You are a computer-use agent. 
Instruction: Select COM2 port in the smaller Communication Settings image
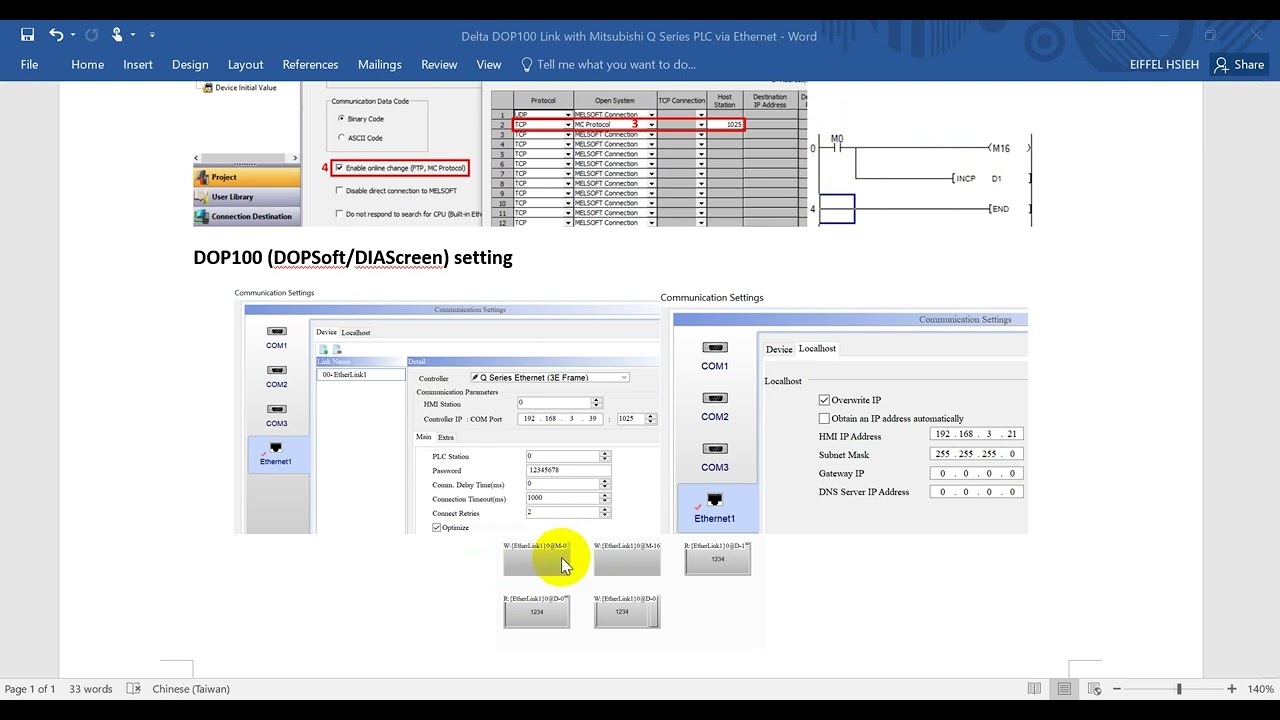click(276, 376)
